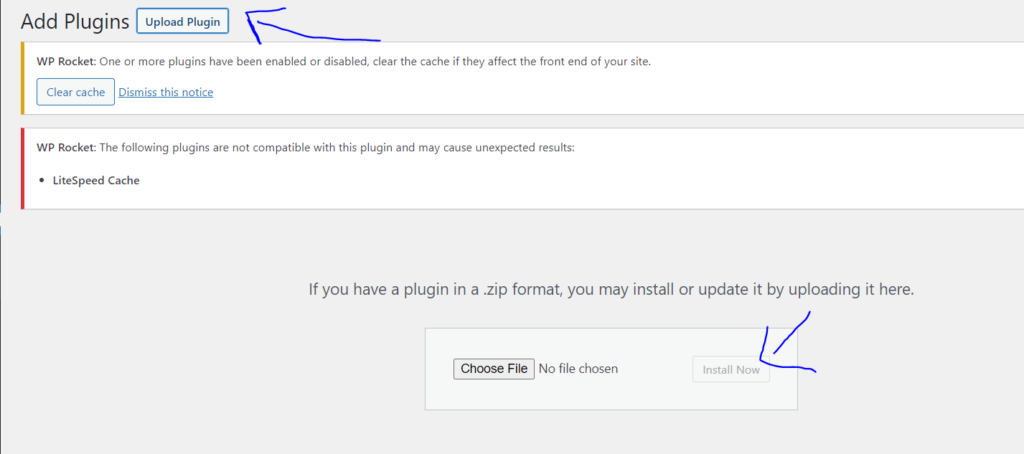The image size is (1024, 454).
Task: Click bold 'WP Rocket:' in compatibility notice
Action: tap(66, 147)
